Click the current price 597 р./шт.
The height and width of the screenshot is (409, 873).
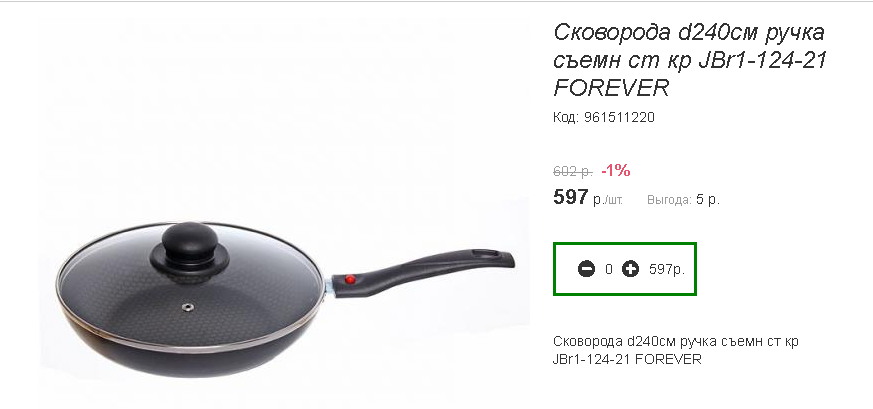(x=588, y=198)
